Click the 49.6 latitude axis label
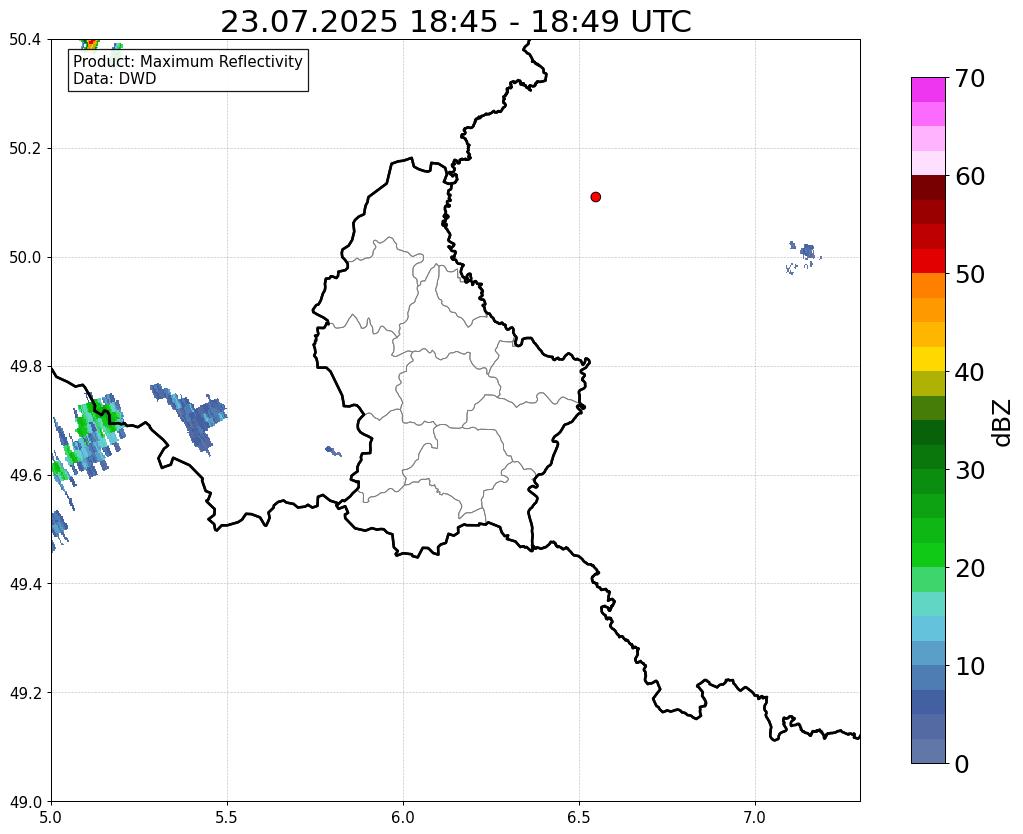Screen dimensions: 1023x834 pyautogui.click(x=25, y=476)
